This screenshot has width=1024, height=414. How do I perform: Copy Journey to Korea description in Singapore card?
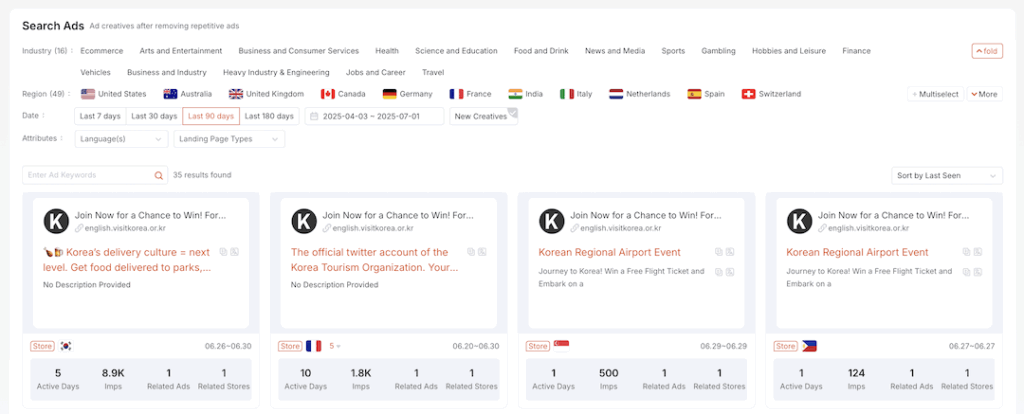point(718,272)
